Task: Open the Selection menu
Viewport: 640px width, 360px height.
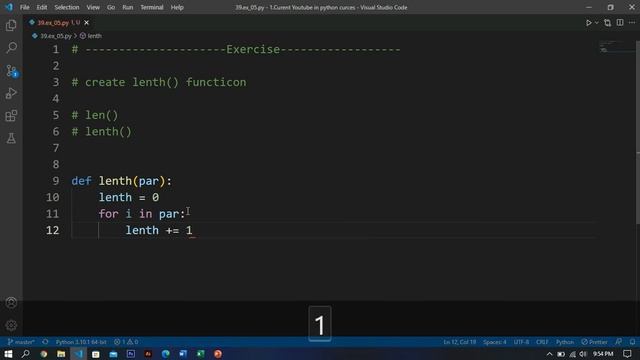Action: click(67, 7)
